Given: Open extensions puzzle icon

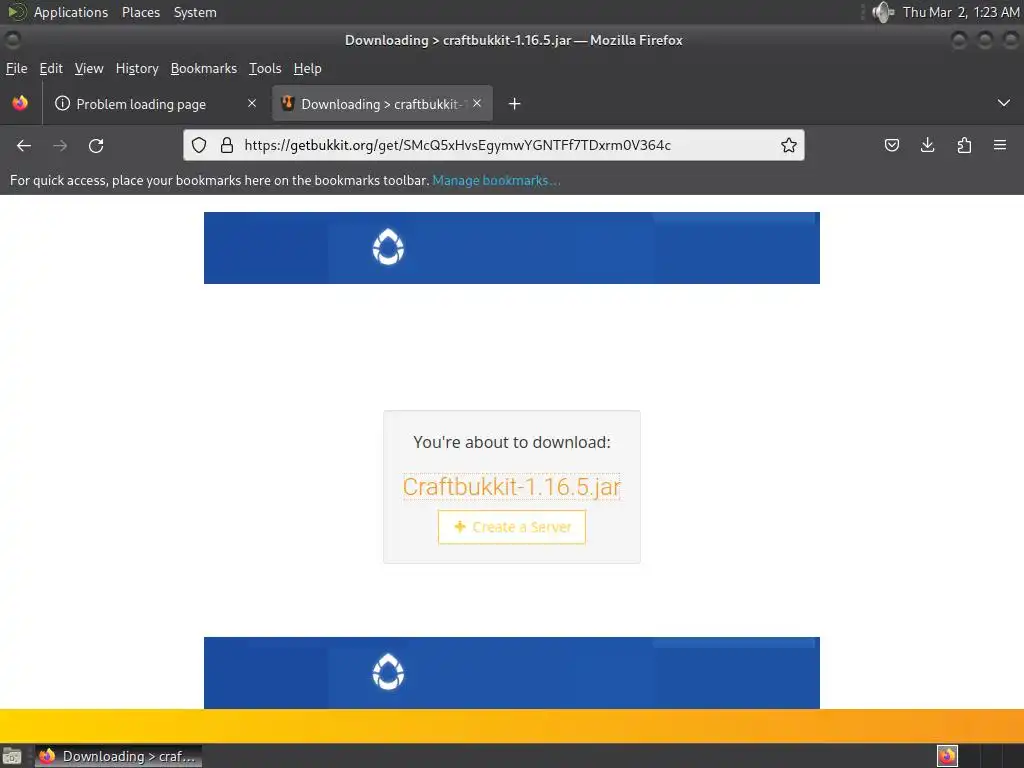Looking at the screenshot, I should pyautogui.click(x=964, y=145).
